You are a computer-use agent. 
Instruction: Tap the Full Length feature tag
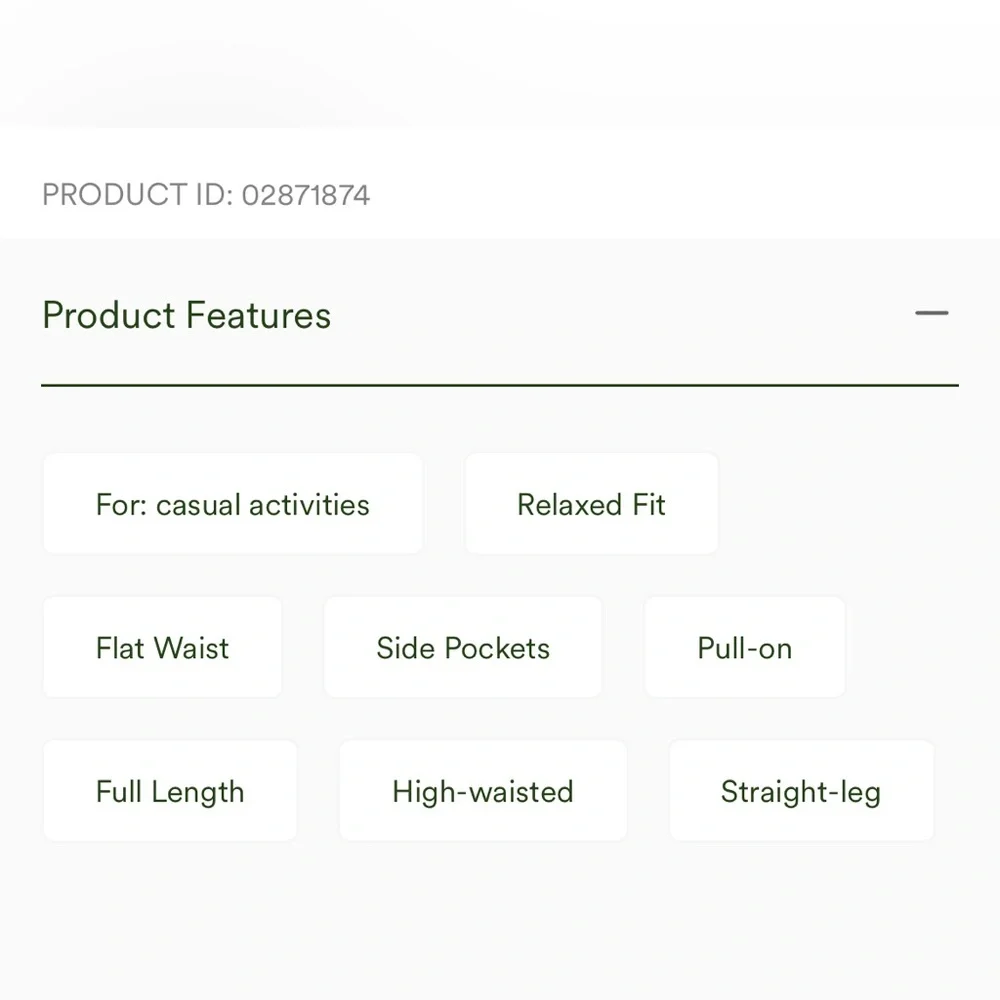(169, 792)
